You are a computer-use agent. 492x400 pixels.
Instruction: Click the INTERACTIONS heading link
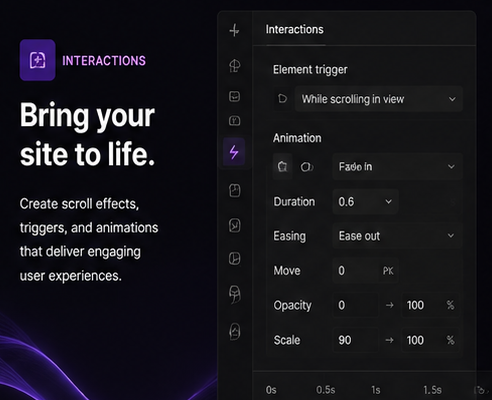(x=104, y=61)
